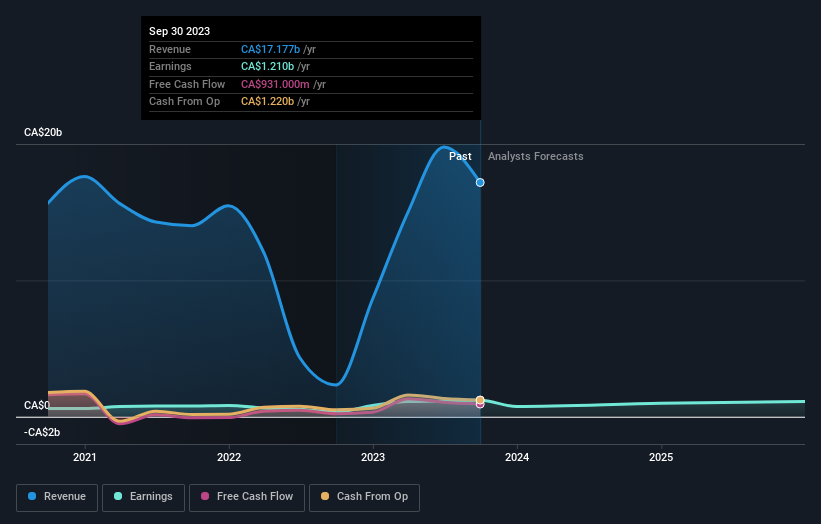Click the blue Revenue data point marker
The image size is (821, 524).
480,182
